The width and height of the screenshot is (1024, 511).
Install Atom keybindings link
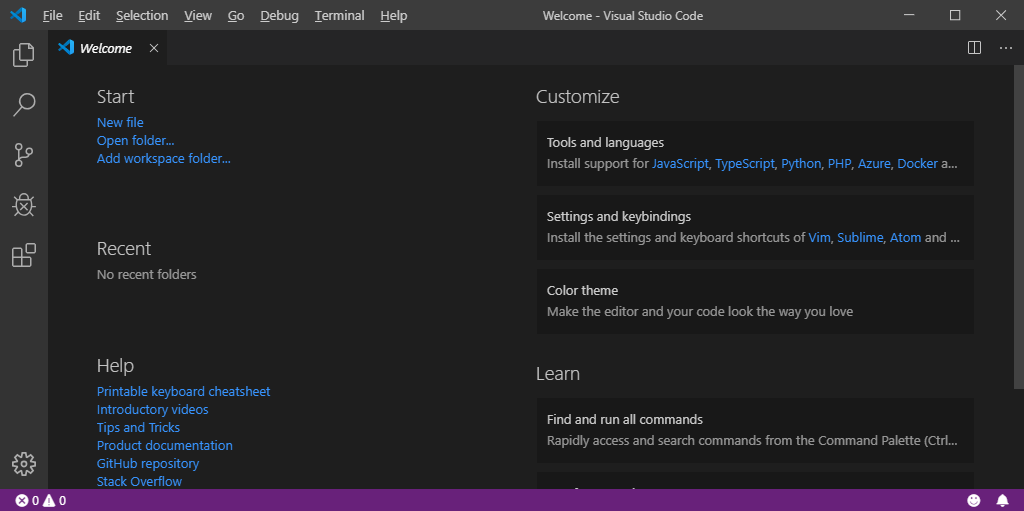[x=905, y=237]
